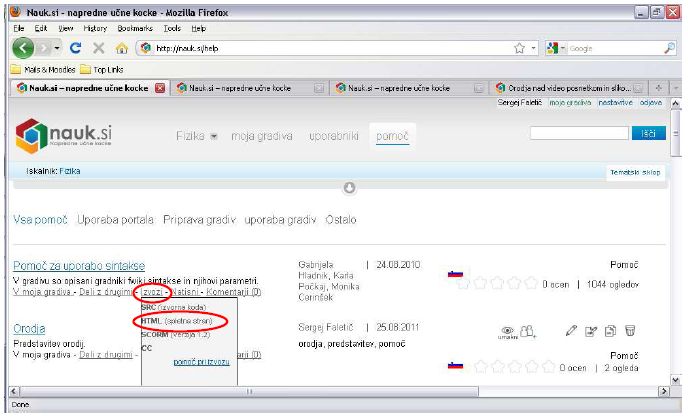Reload the page with the refresh icon
Viewport: 688px width, 417px height.
click(x=75, y=48)
